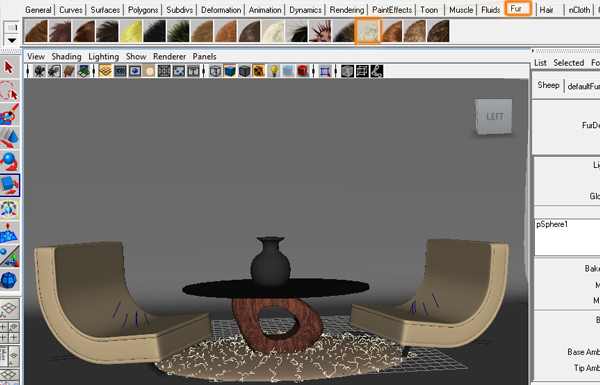
Task: Toggle the gate mask display
Action: [x=149, y=71]
